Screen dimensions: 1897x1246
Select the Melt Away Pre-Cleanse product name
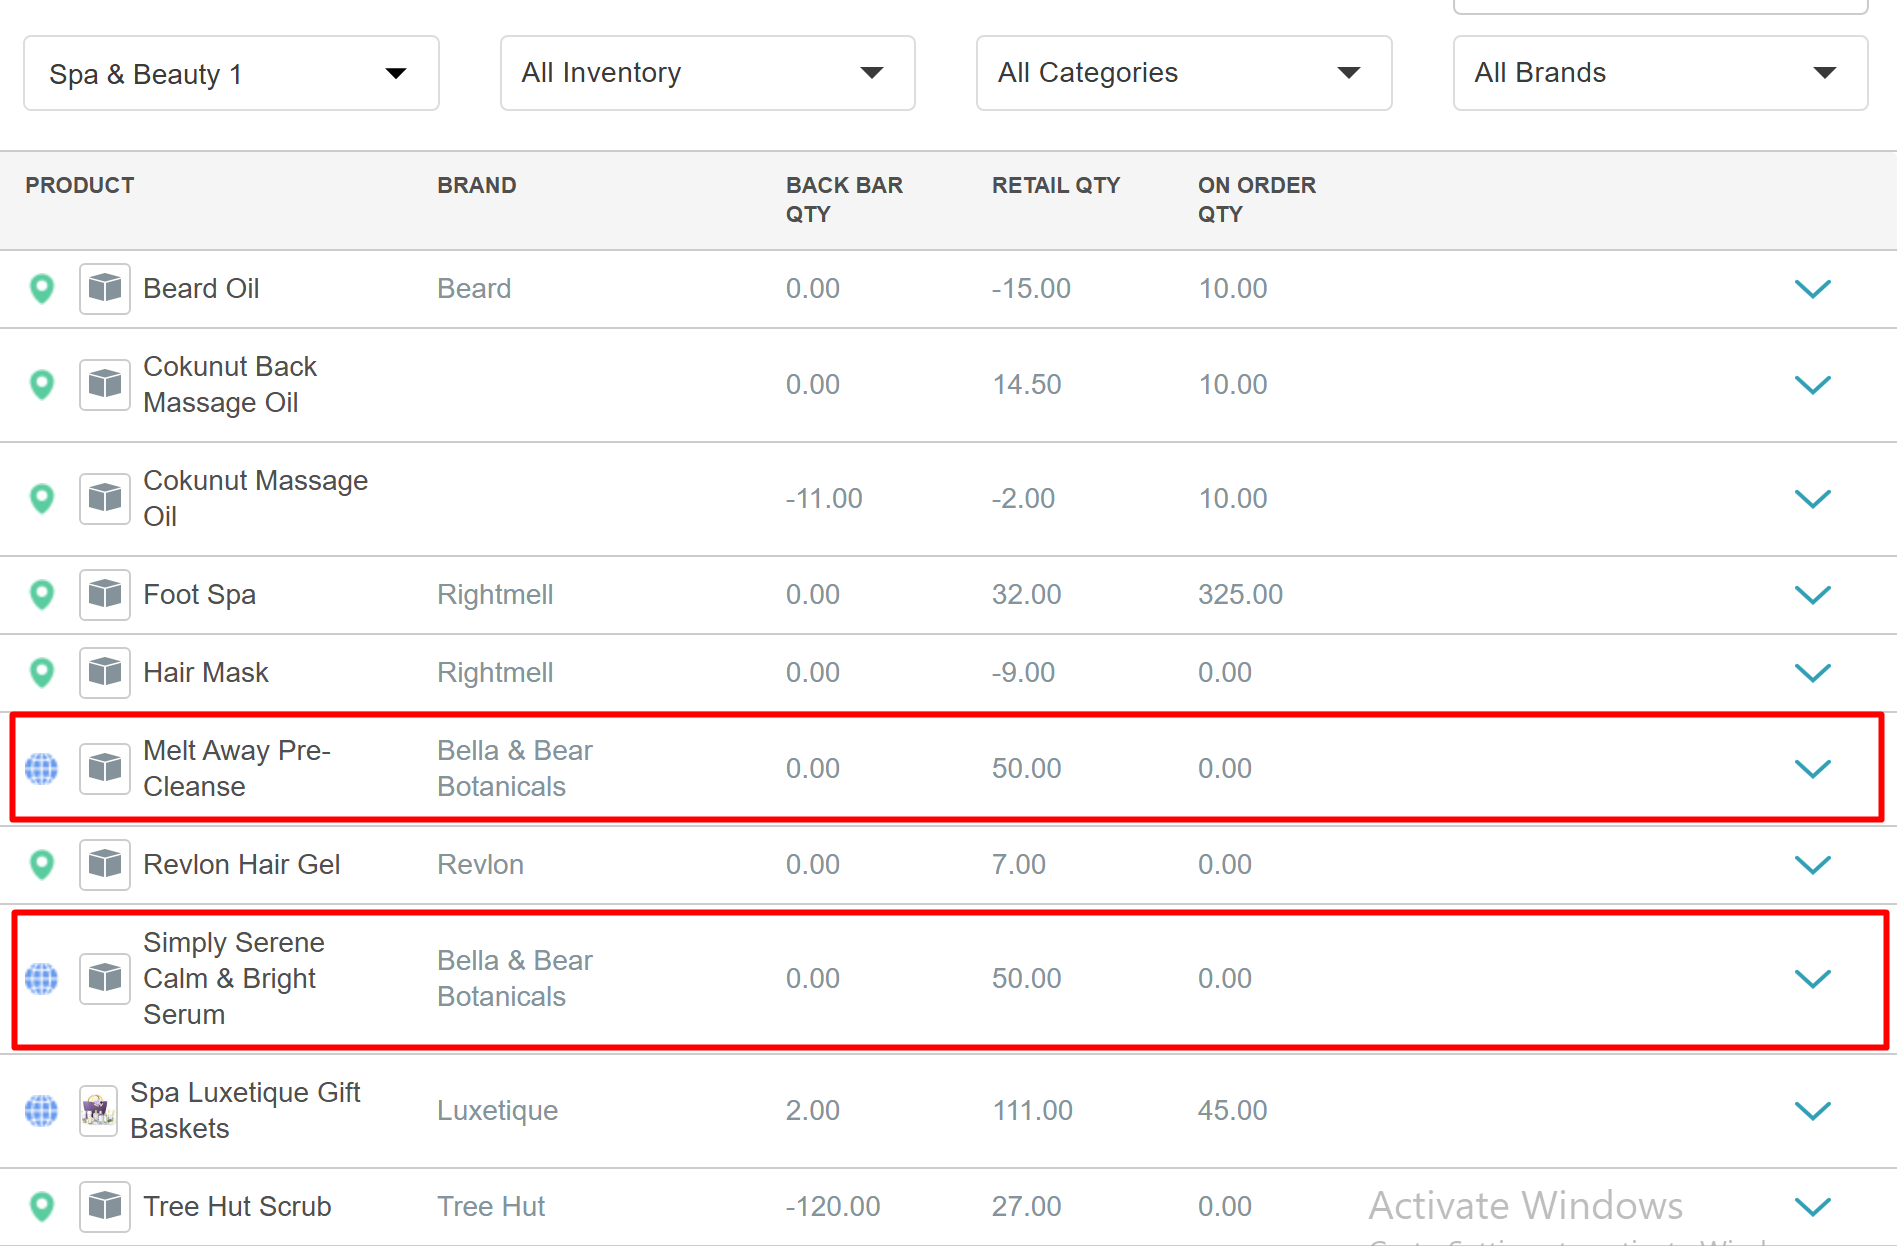coord(236,769)
